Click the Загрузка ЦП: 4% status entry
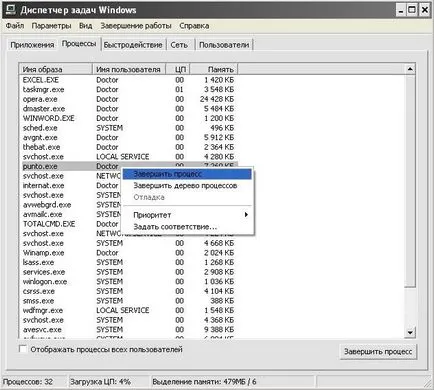 [x=100, y=382]
